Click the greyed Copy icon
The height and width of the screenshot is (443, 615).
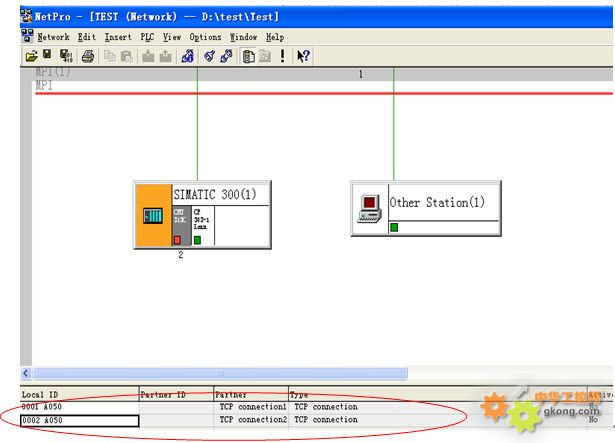[x=110, y=57]
